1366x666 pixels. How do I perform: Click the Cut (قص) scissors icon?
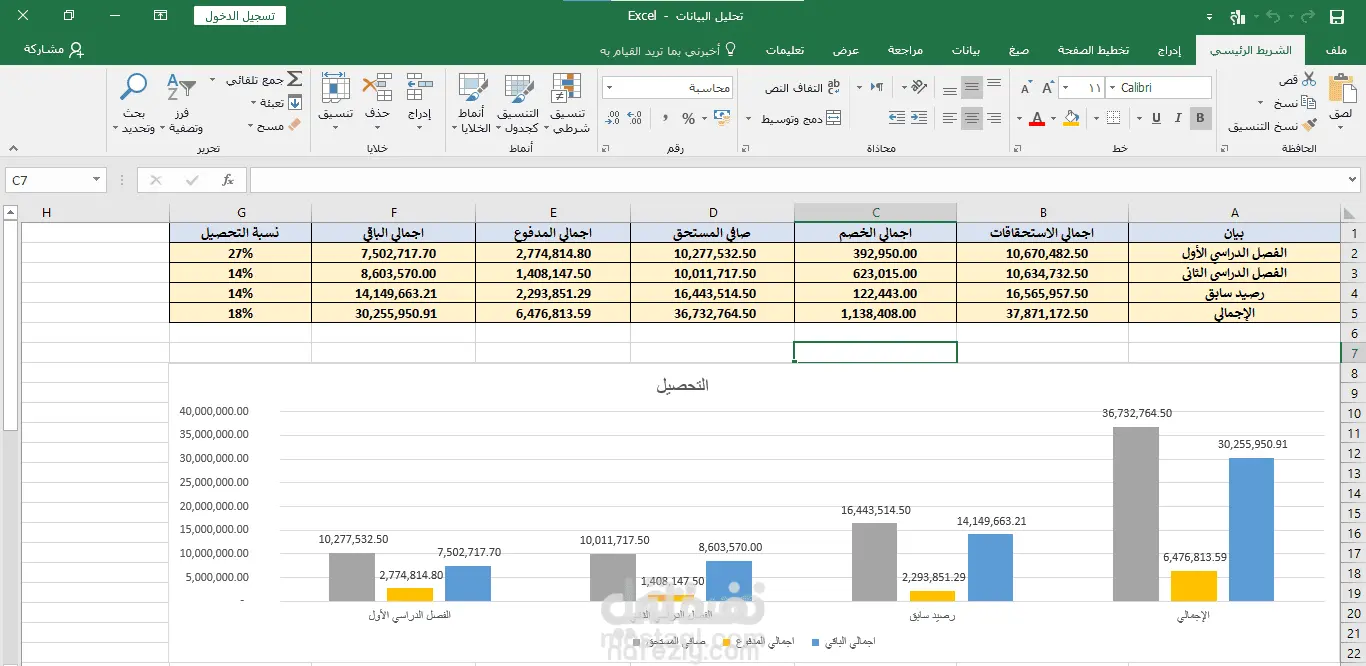(x=1309, y=79)
